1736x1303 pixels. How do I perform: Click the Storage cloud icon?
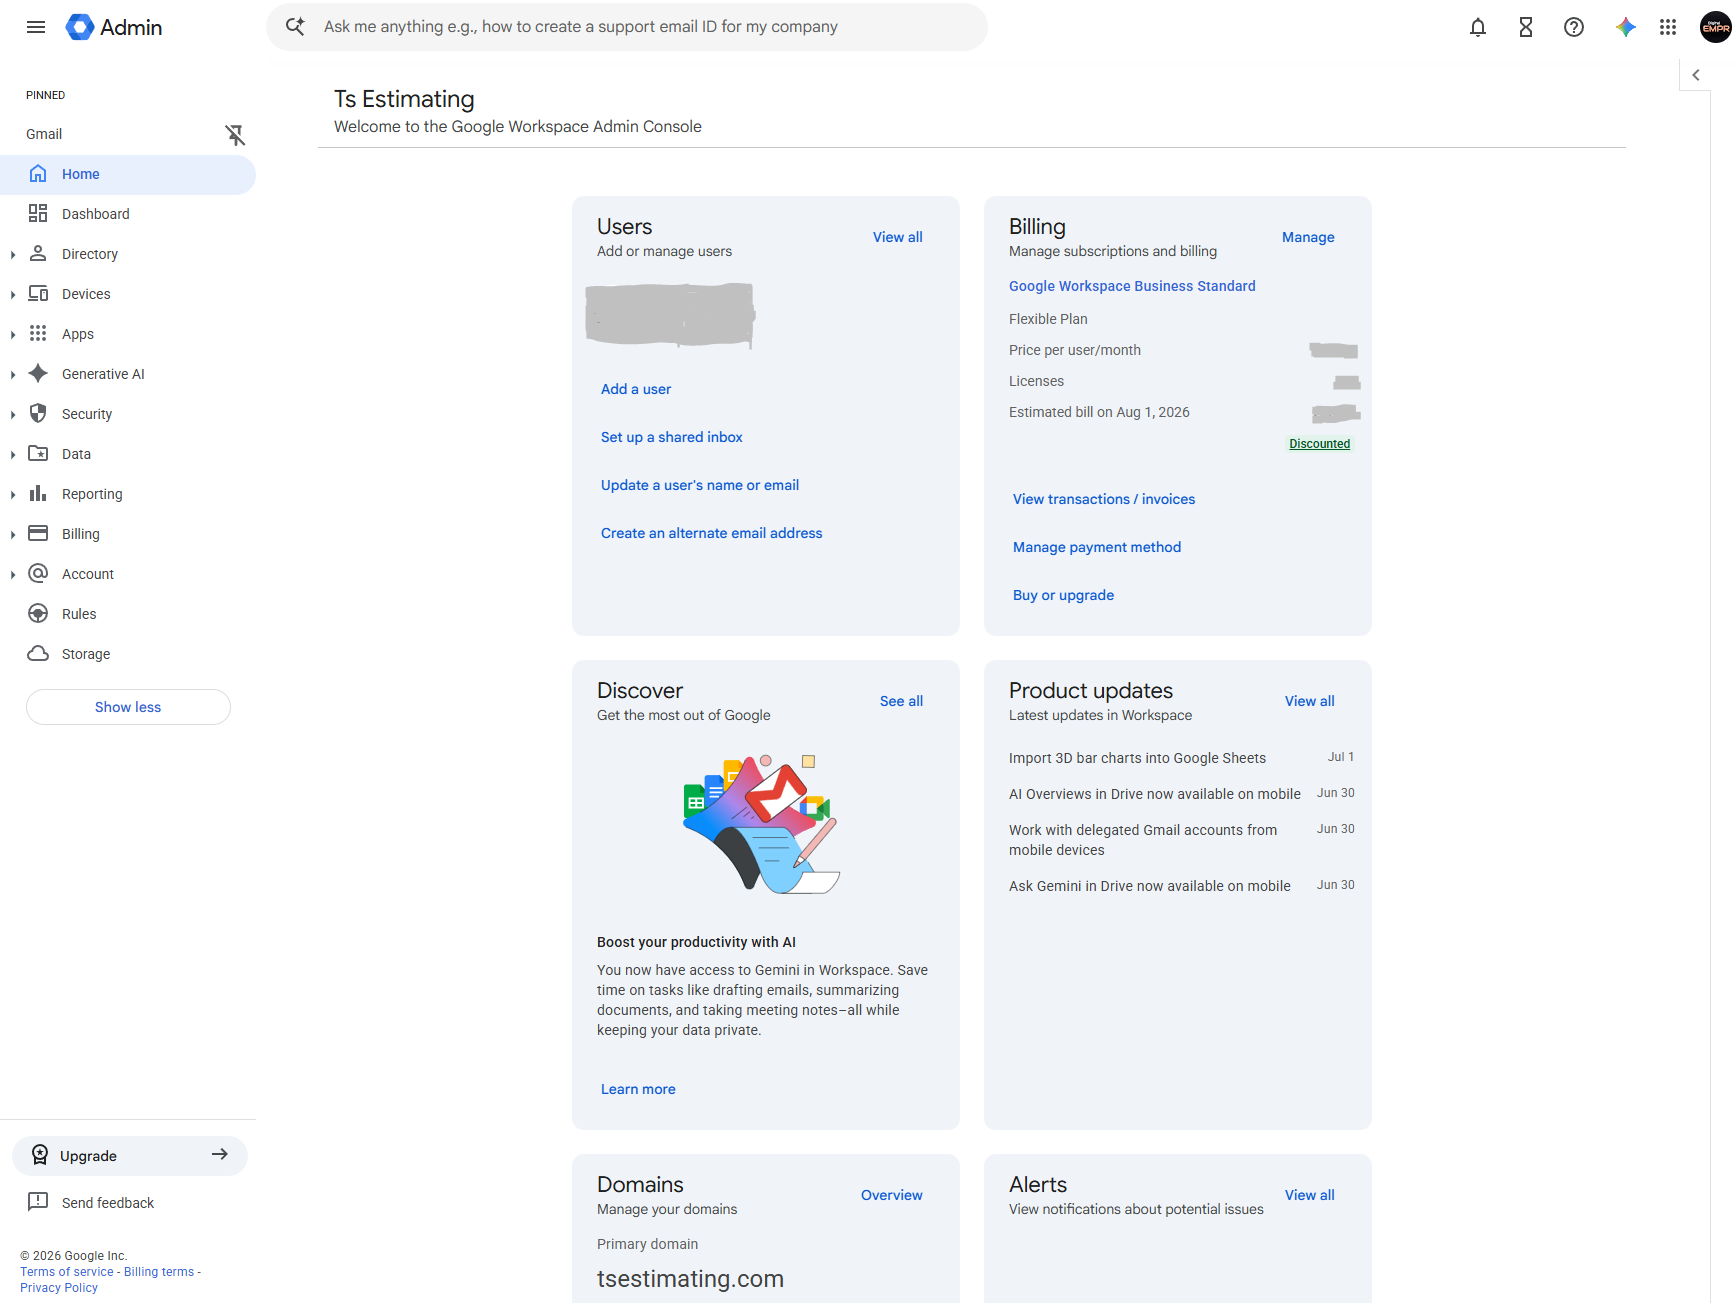[38, 653]
